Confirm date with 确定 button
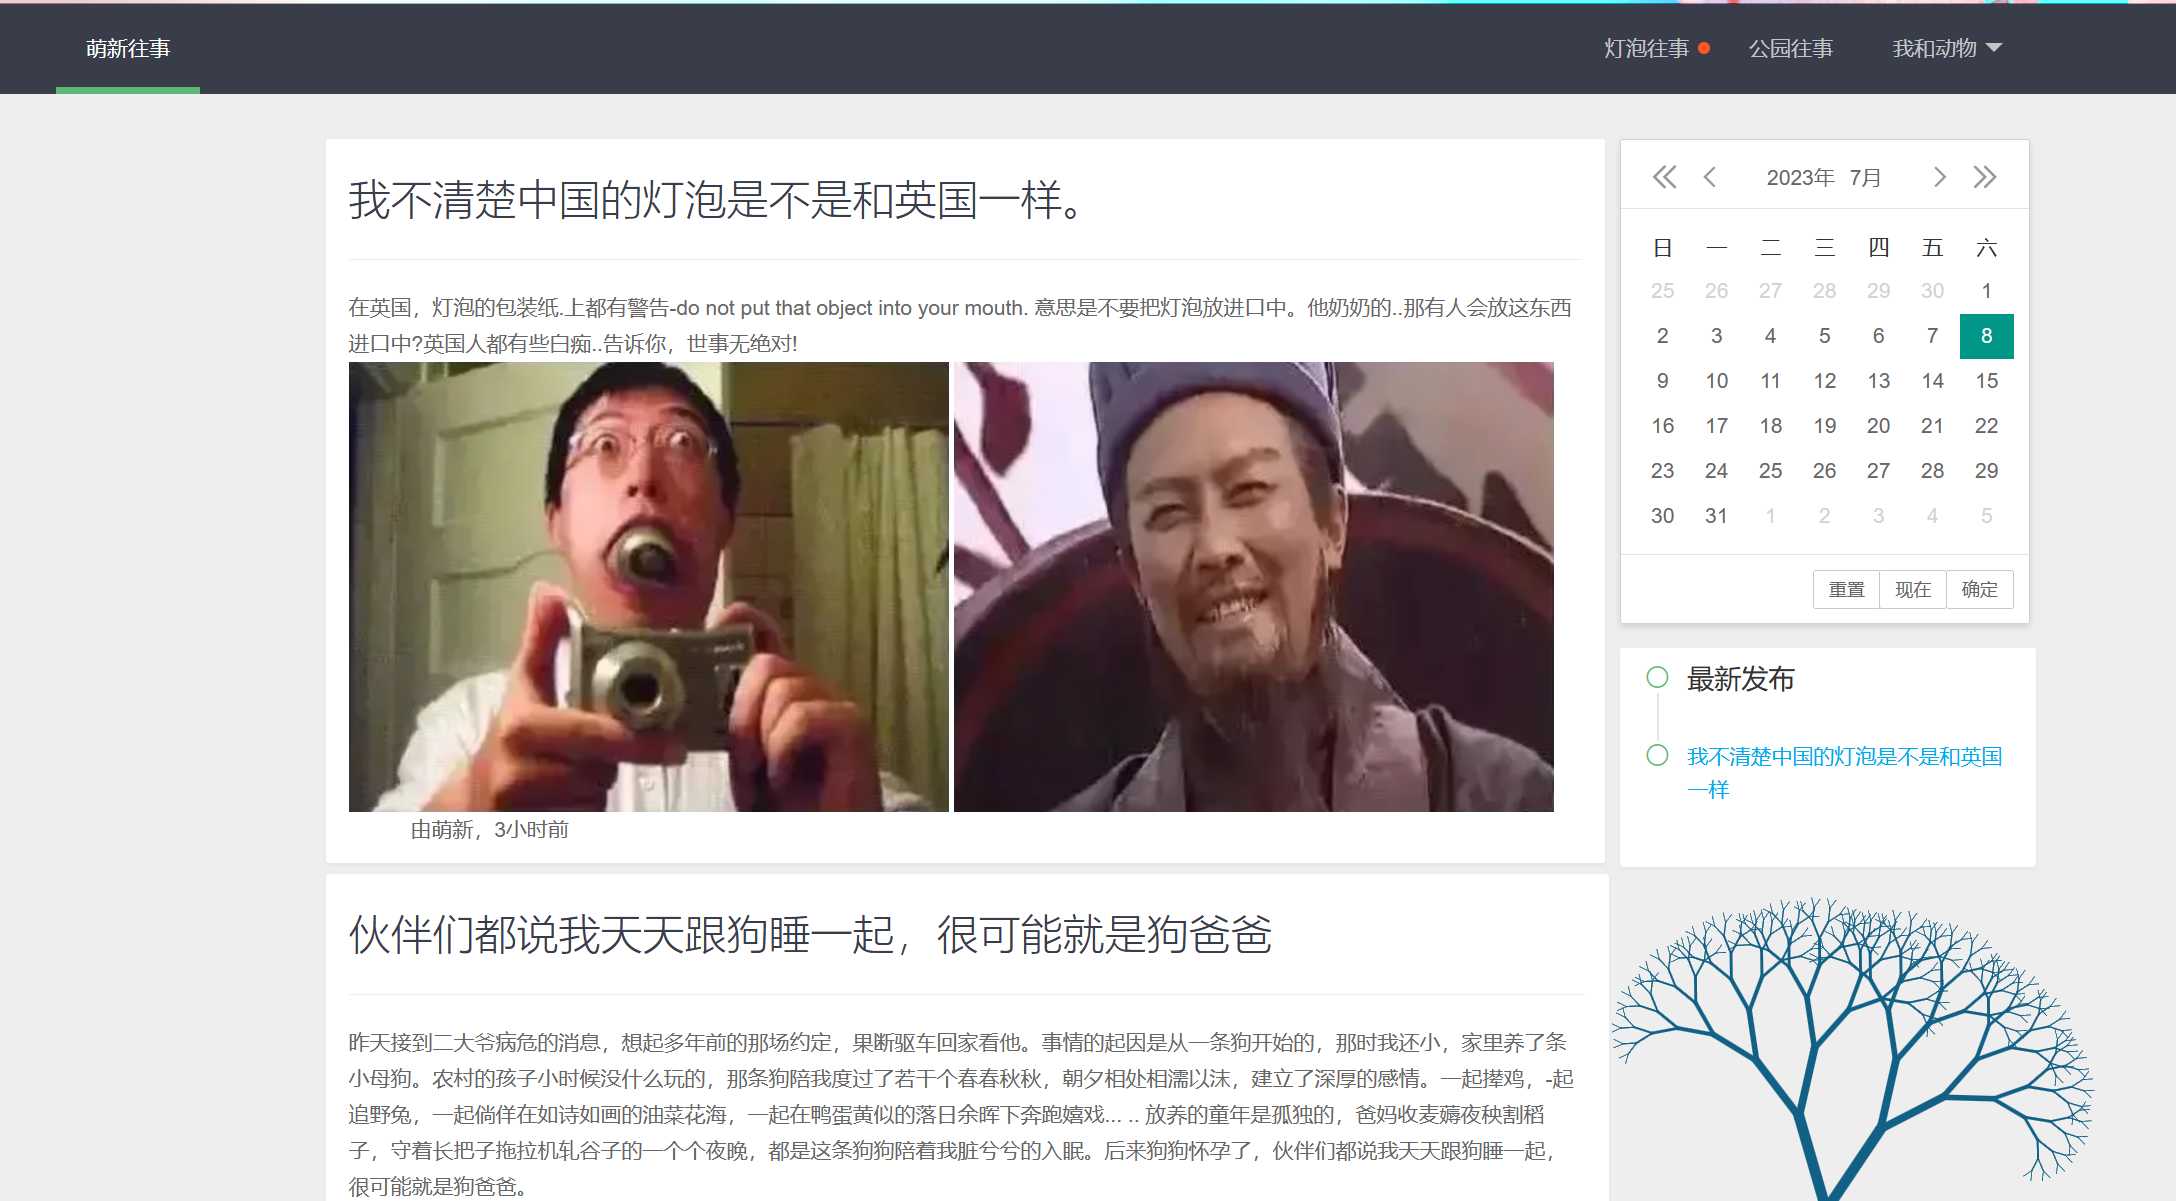Screen dimensions: 2176x1201 pos(1979,589)
